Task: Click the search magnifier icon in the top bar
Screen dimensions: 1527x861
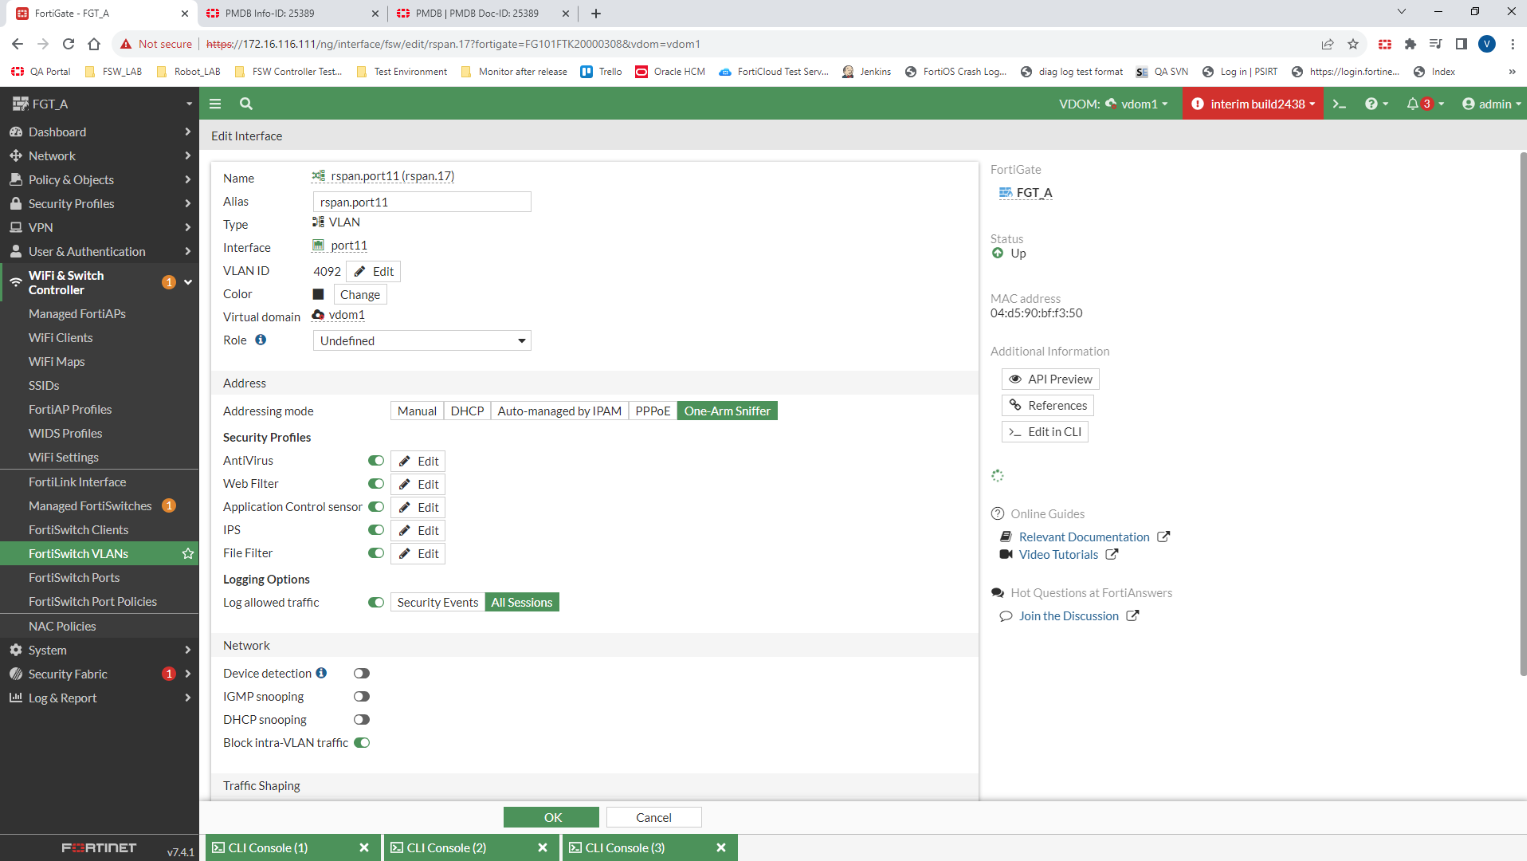Action: click(x=245, y=103)
